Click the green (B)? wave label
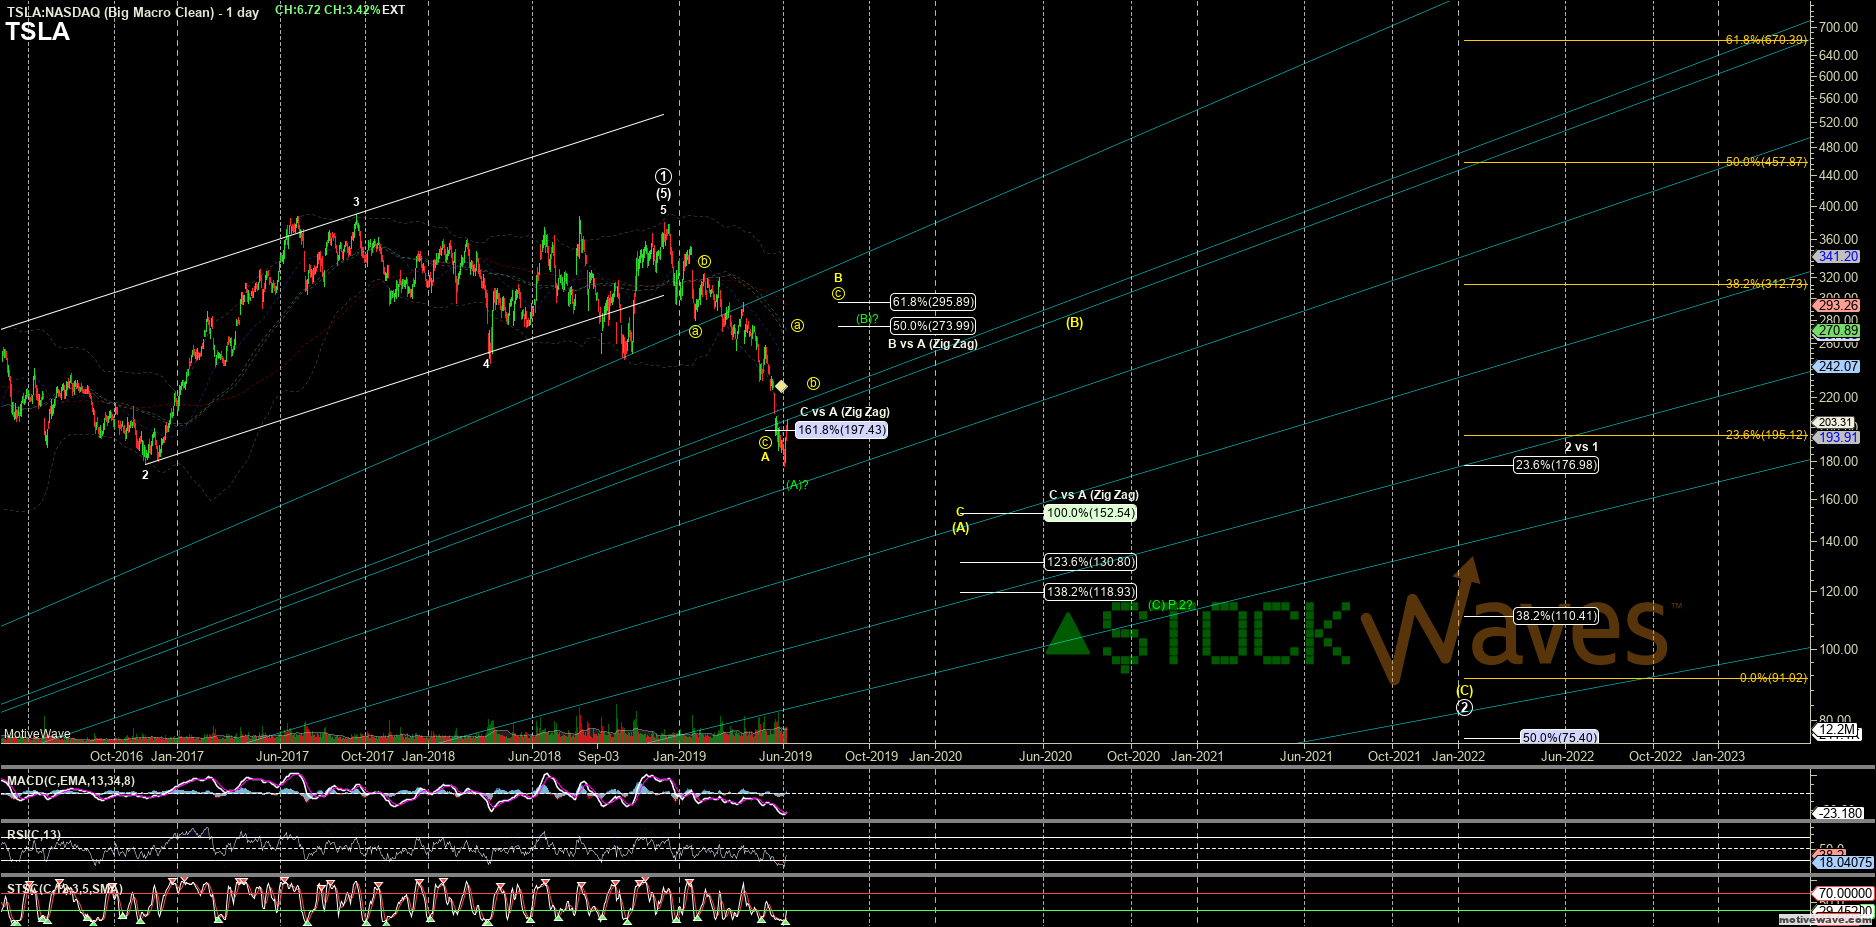 click(867, 319)
